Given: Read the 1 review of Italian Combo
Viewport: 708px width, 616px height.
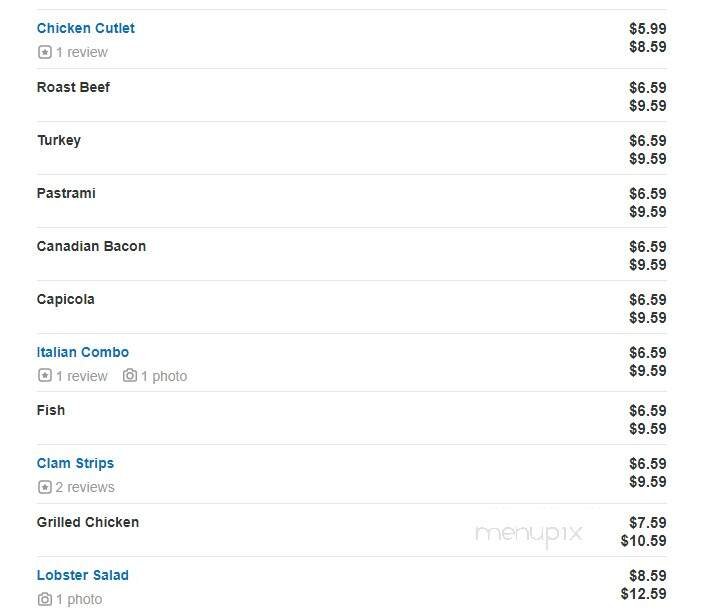Looking at the screenshot, I should [81, 376].
